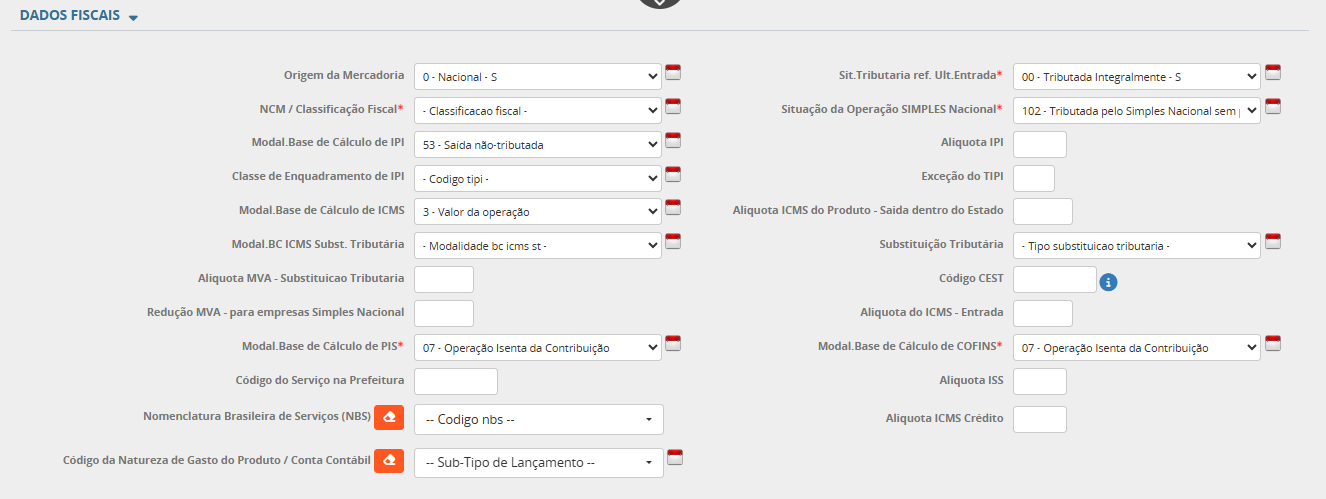Click the icon beside Sub-Tipo de Lançamento
This screenshot has width=1326, height=499.
click(675, 458)
